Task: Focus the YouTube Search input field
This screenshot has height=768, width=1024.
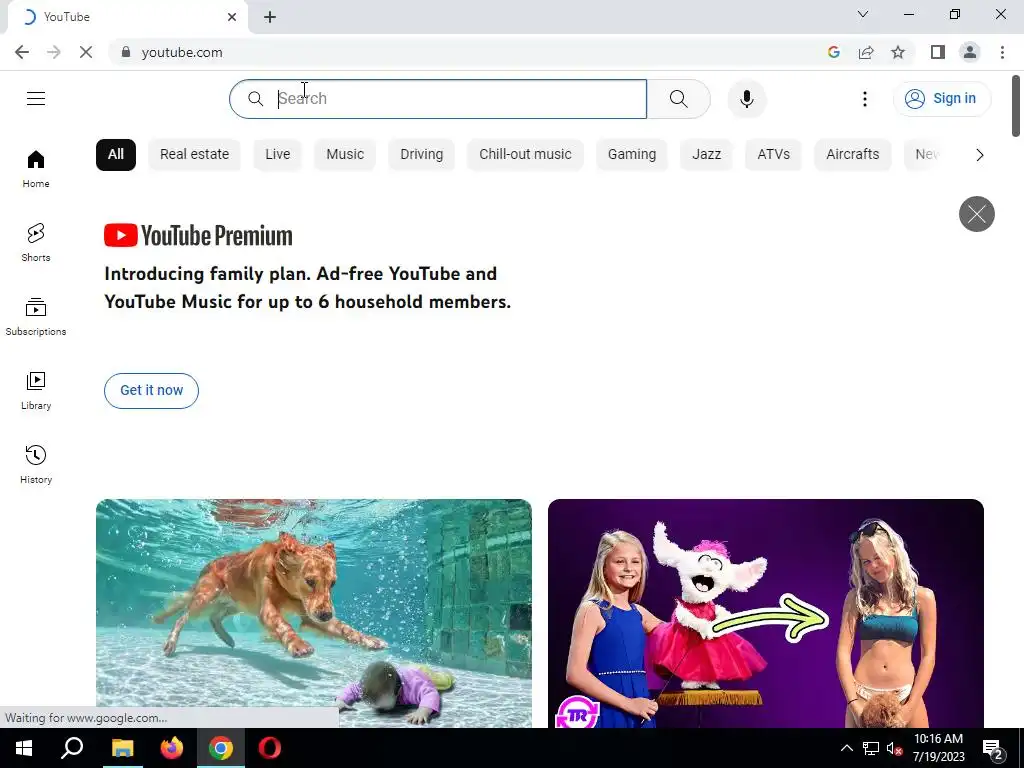Action: click(438, 99)
